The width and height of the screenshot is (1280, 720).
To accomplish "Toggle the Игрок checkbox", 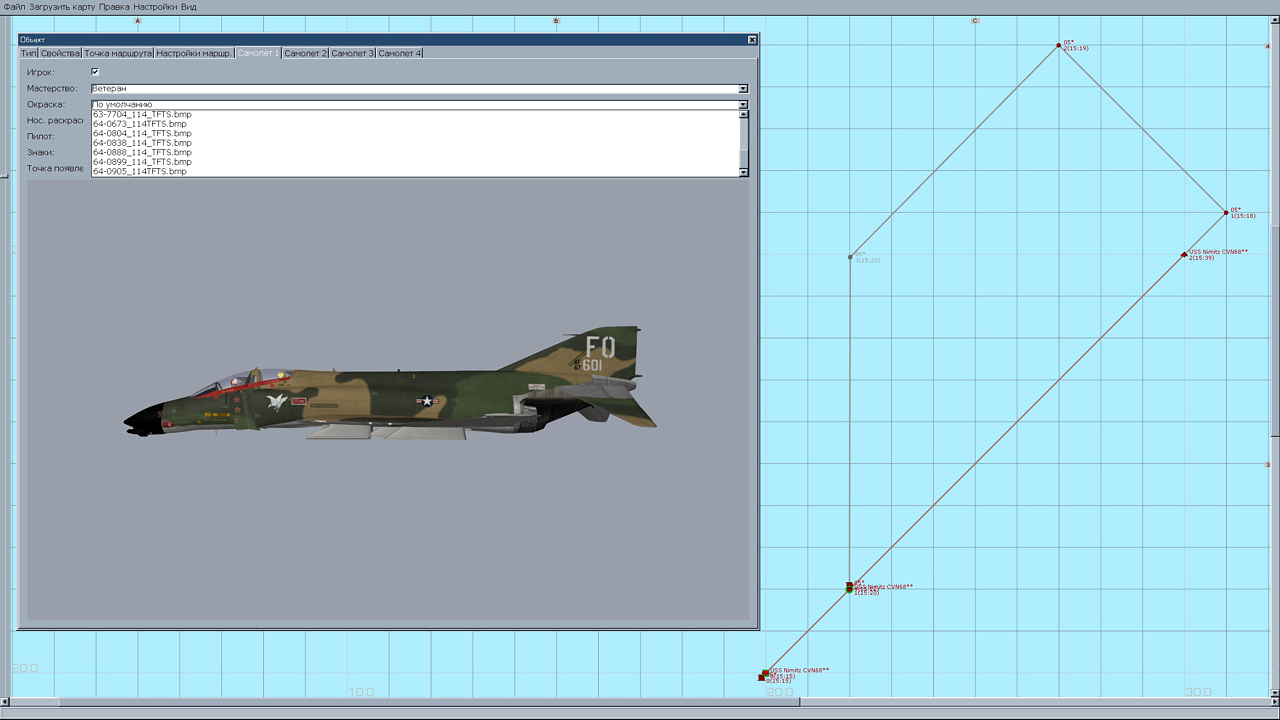I will point(95,72).
